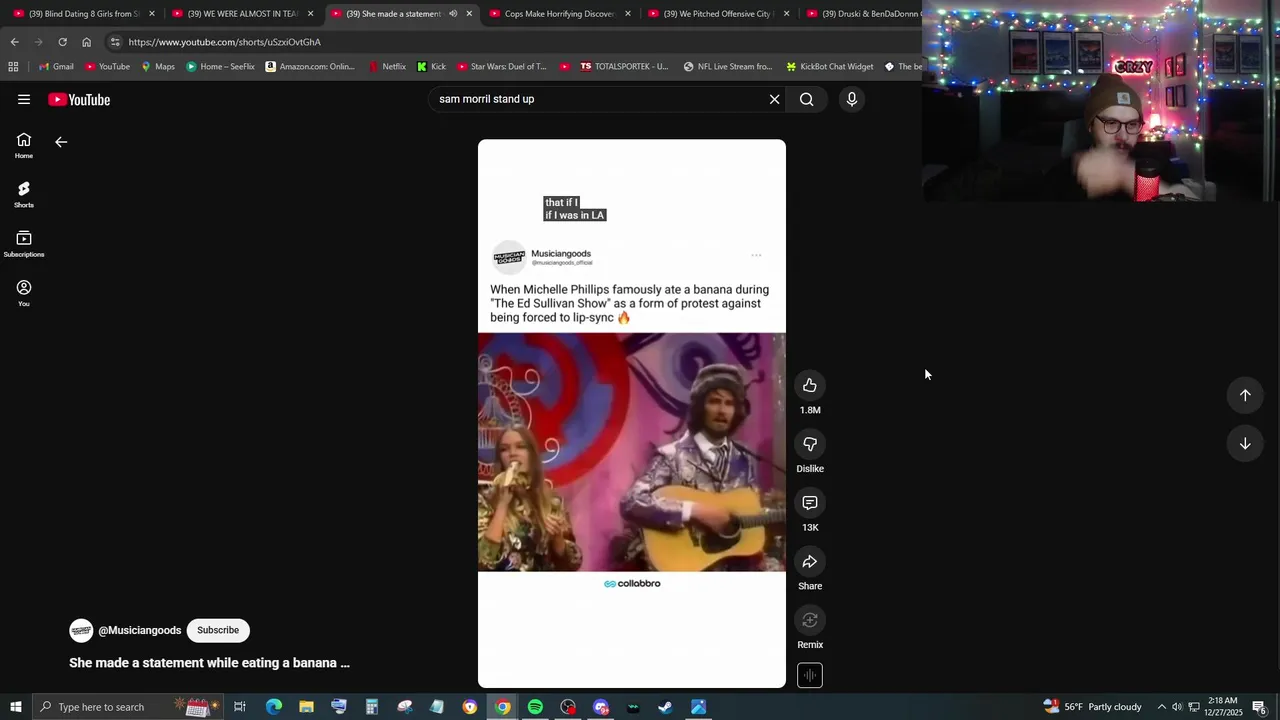This screenshot has height=720, width=1280.
Task: Go to the browser home page
Action: click(86, 42)
